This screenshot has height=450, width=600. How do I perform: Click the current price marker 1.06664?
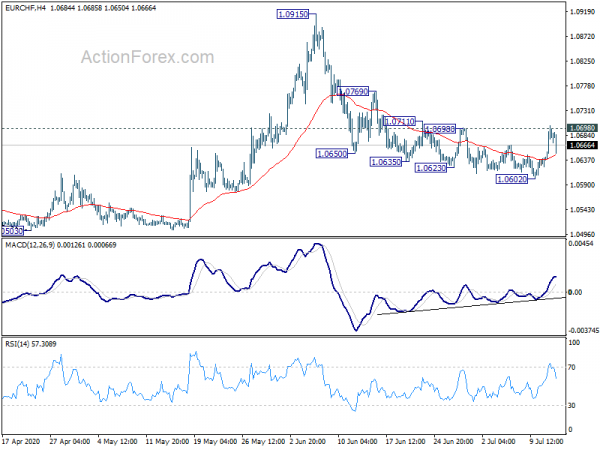[x=582, y=145]
